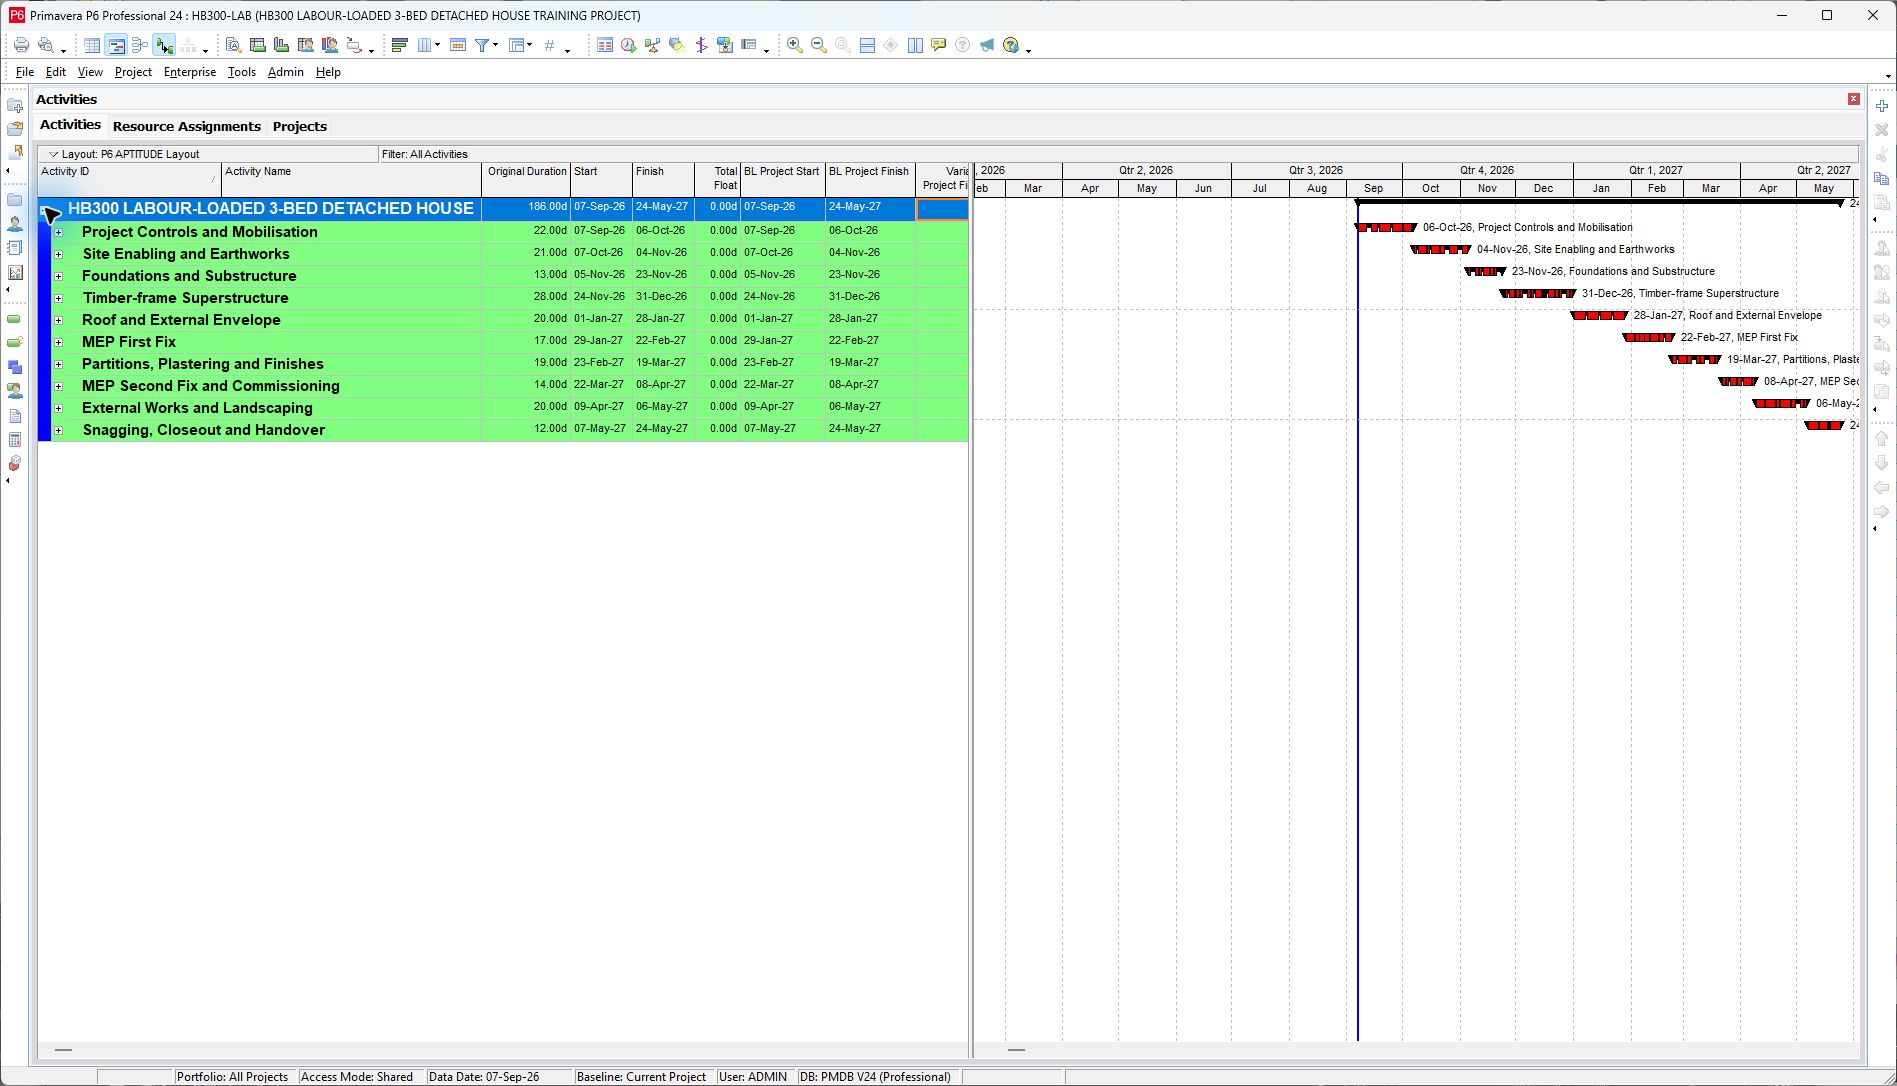Screen dimensions: 1897x1086
Task: Expand the Foundations and Substructure group
Action: tap(59, 276)
